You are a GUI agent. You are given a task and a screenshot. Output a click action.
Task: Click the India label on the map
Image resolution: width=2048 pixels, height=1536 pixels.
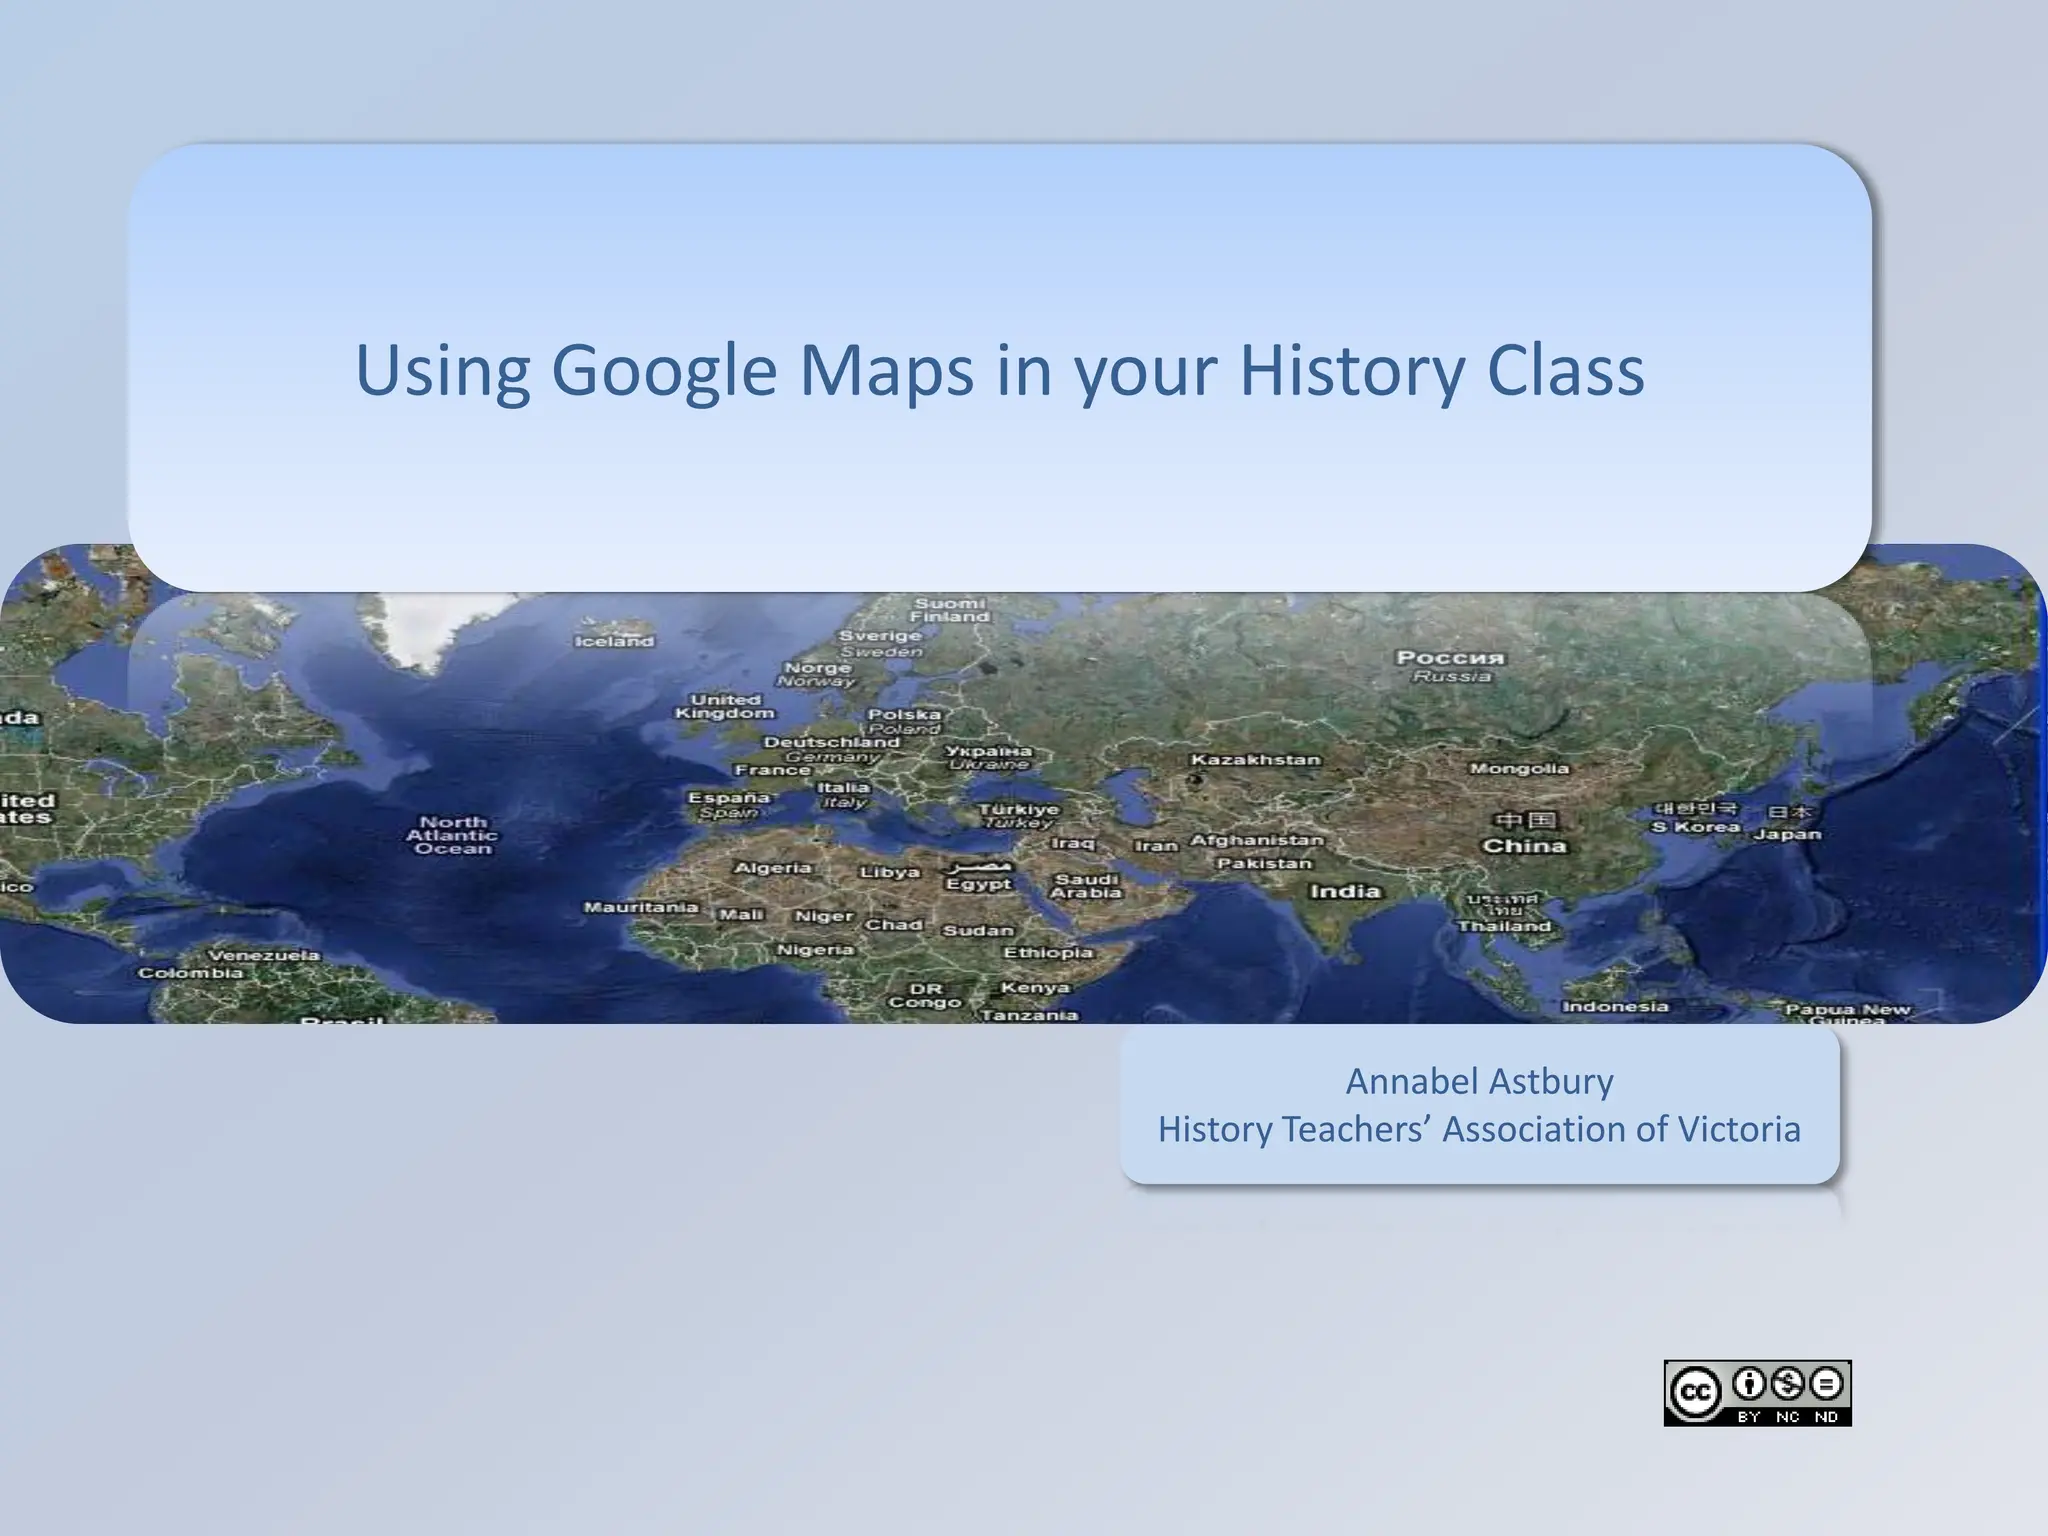coord(1345,891)
